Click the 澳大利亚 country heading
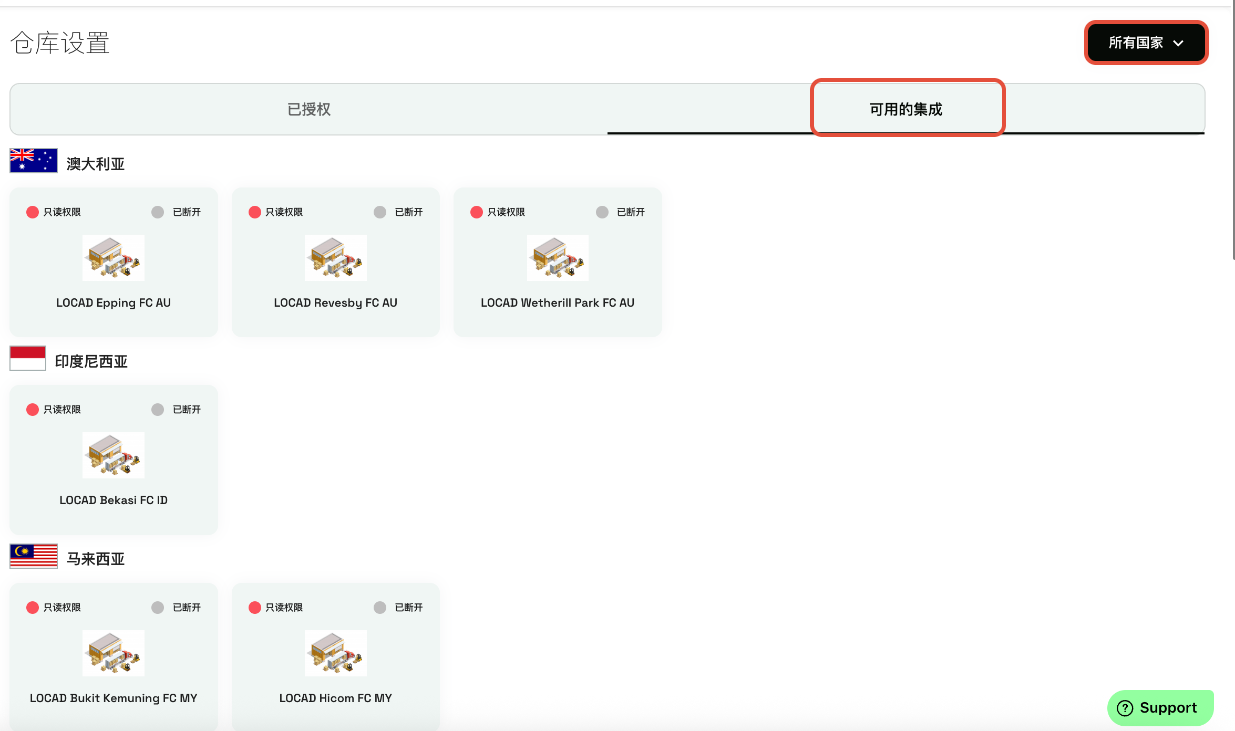 tap(96, 164)
